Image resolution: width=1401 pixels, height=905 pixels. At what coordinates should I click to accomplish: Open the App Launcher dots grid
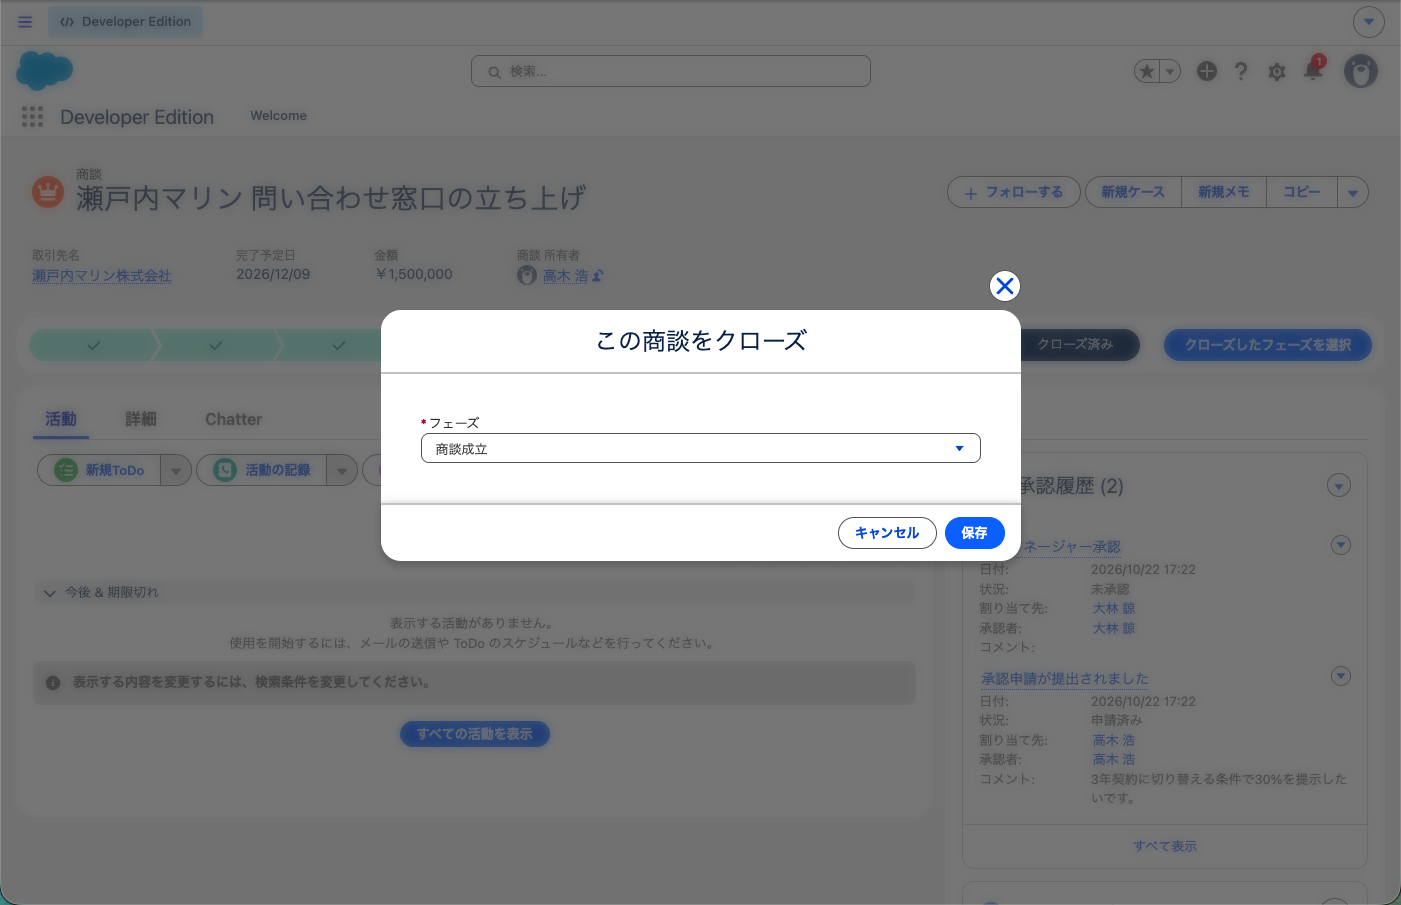point(32,117)
